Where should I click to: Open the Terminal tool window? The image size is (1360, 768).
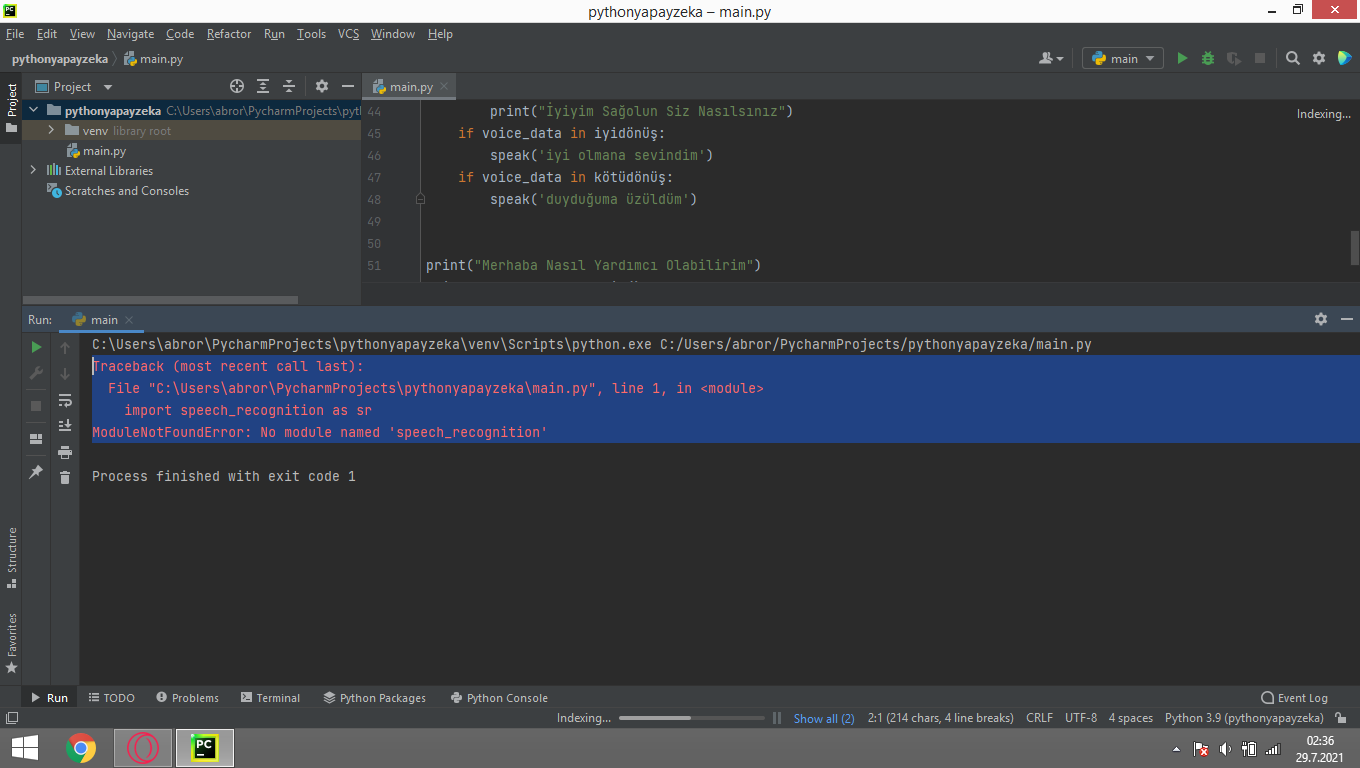[270, 698]
